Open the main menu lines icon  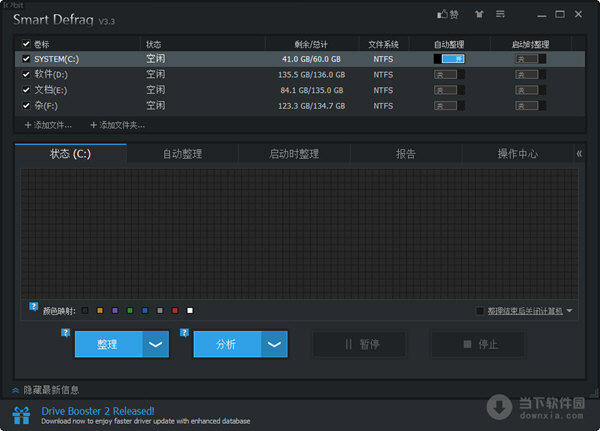(500, 14)
